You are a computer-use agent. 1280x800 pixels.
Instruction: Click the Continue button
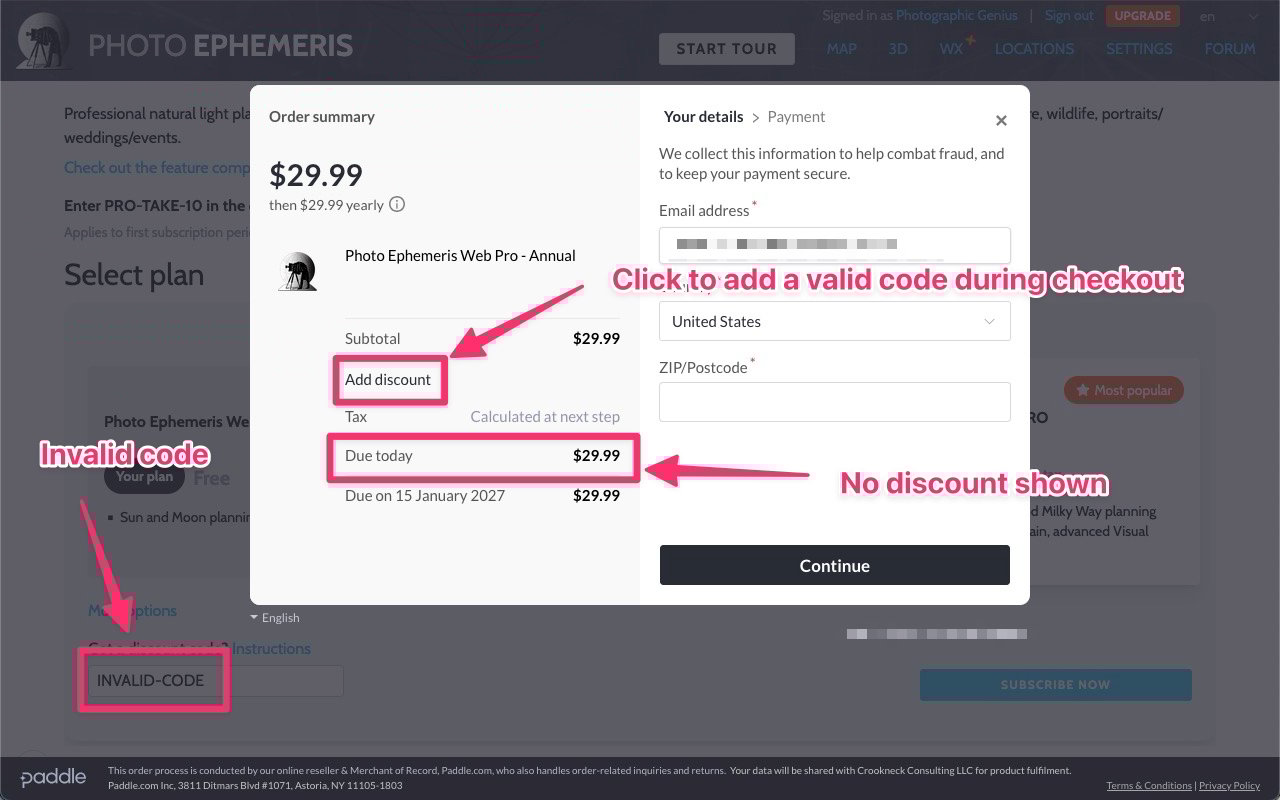(x=835, y=565)
